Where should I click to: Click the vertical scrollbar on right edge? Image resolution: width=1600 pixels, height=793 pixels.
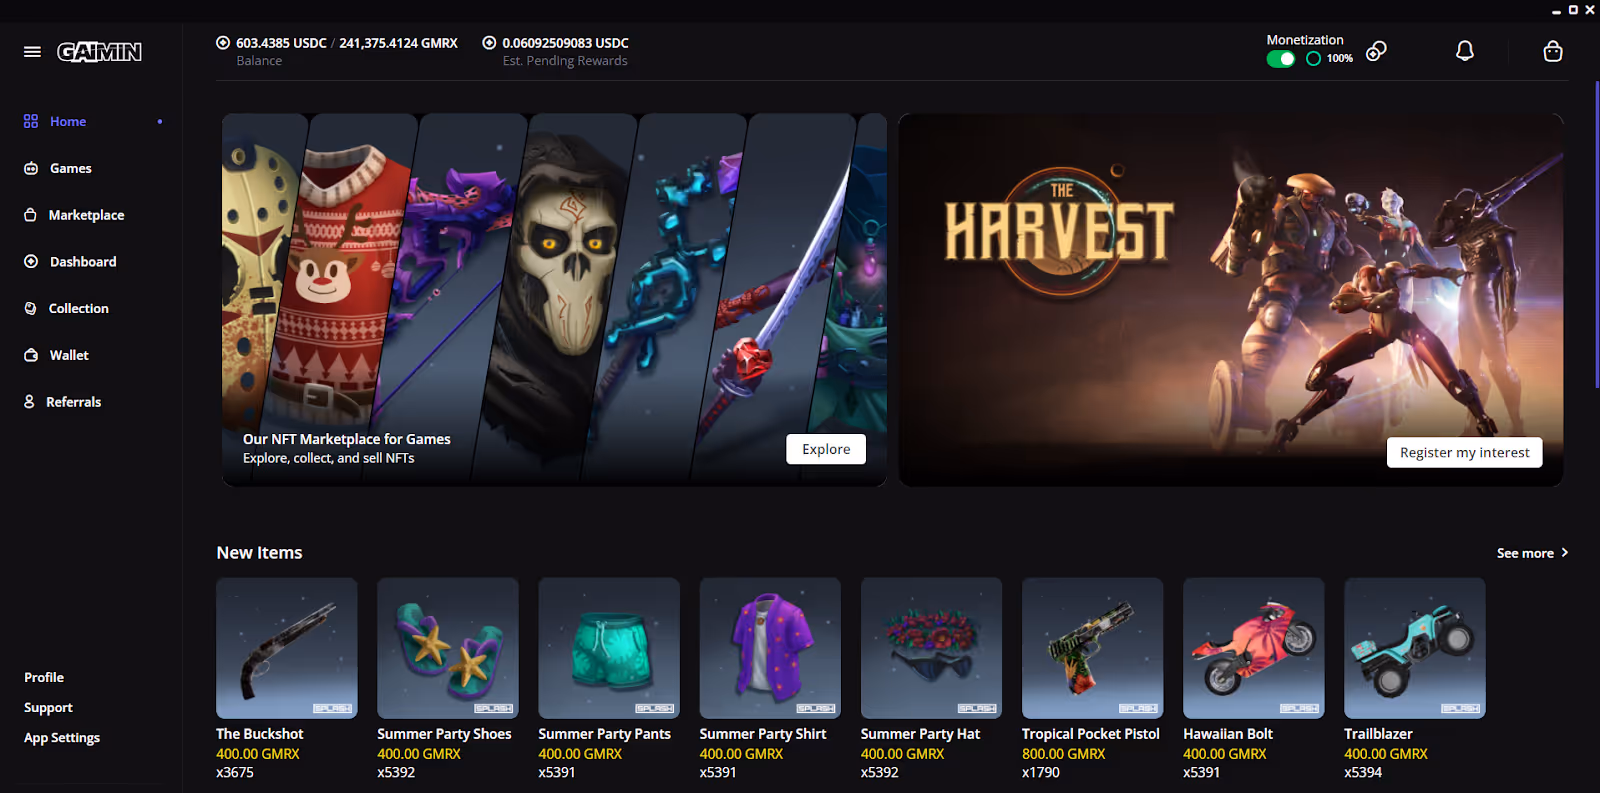(x=1596, y=235)
